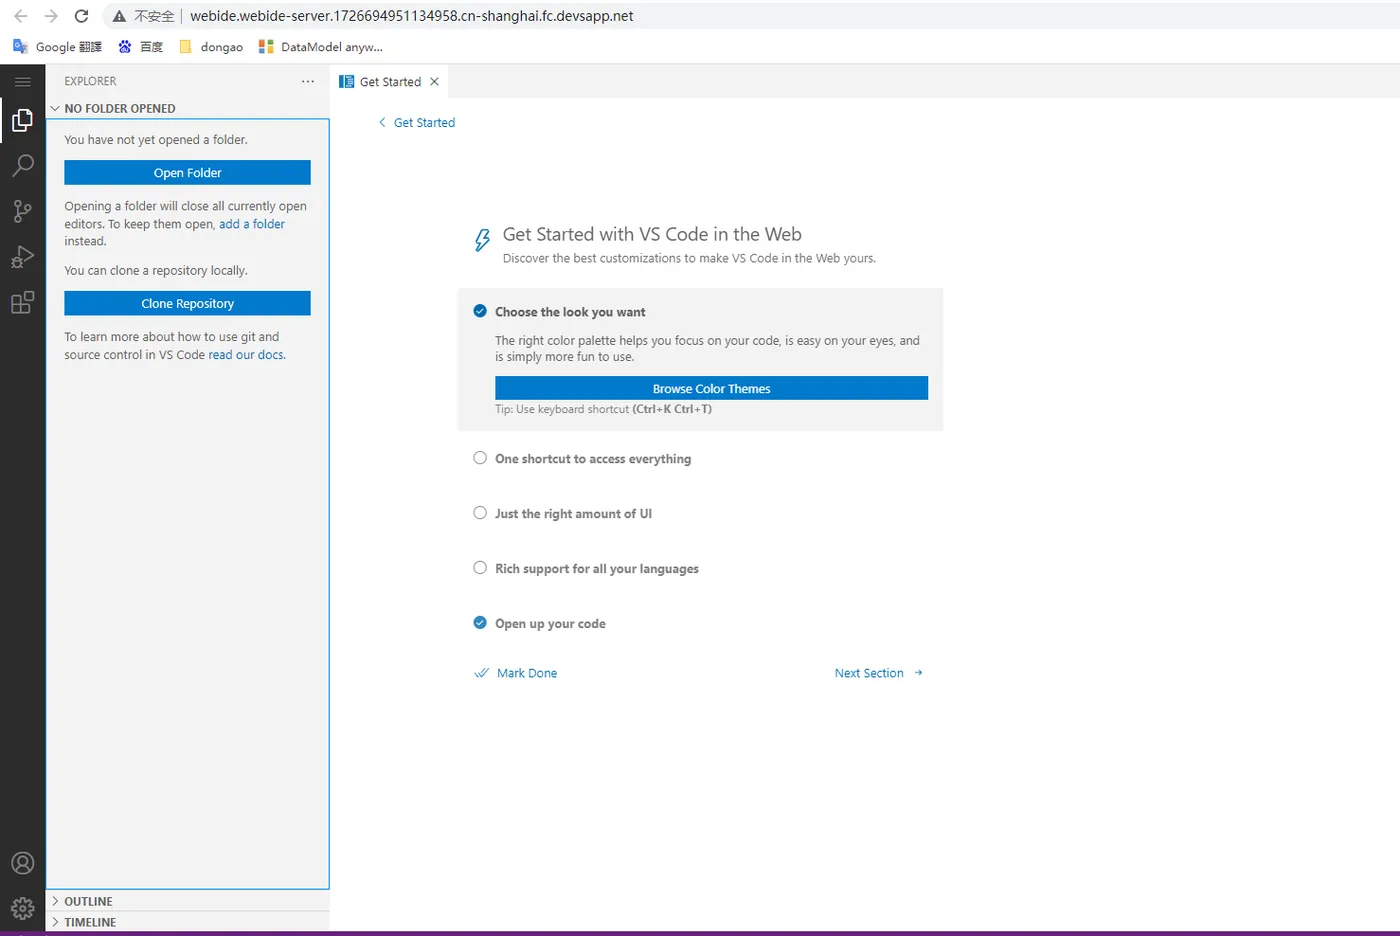
Task: Click the Clone Repository button
Action: (187, 303)
